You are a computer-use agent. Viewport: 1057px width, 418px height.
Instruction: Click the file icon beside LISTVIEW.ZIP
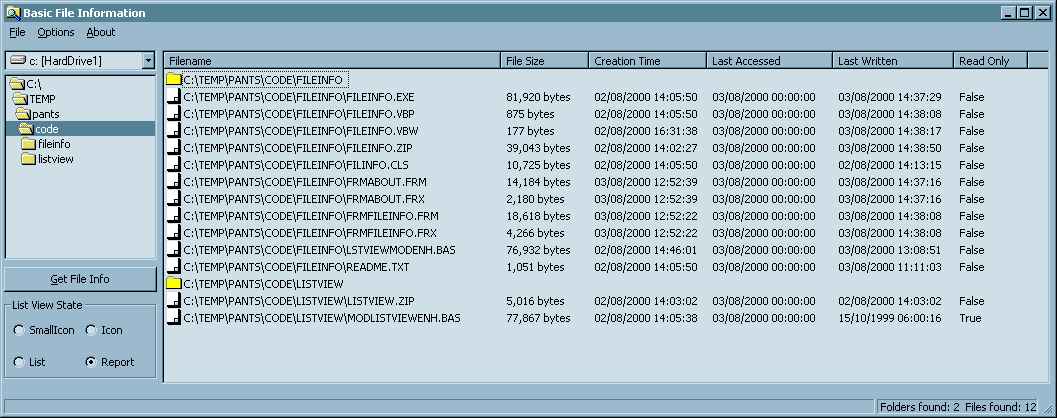[174, 301]
